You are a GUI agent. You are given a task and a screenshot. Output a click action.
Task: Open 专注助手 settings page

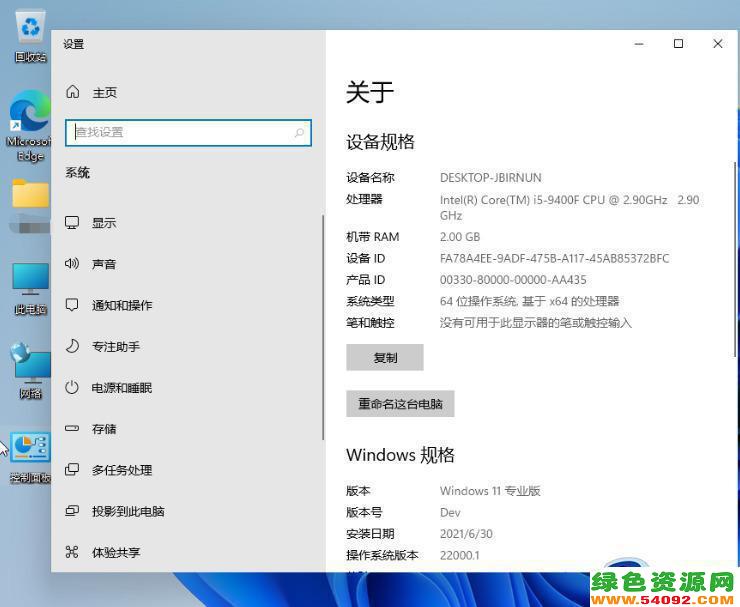pyautogui.click(x=116, y=347)
